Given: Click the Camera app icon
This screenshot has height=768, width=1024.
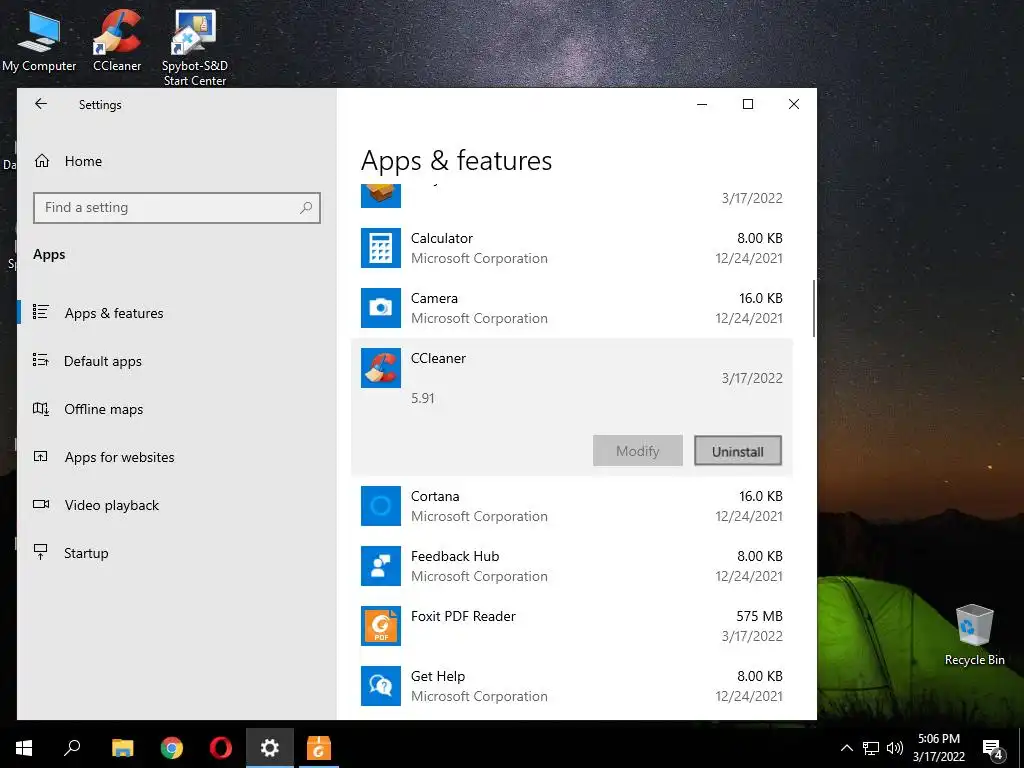Looking at the screenshot, I should pos(381,308).
